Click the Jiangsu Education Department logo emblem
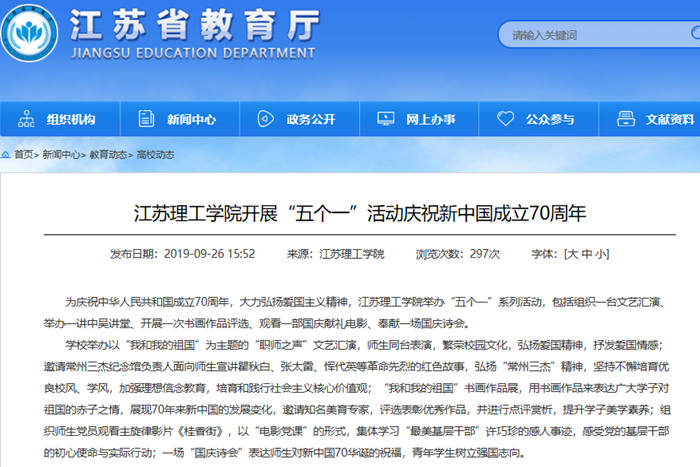Viewport: 700px width, 467px height. coord(29,33)
